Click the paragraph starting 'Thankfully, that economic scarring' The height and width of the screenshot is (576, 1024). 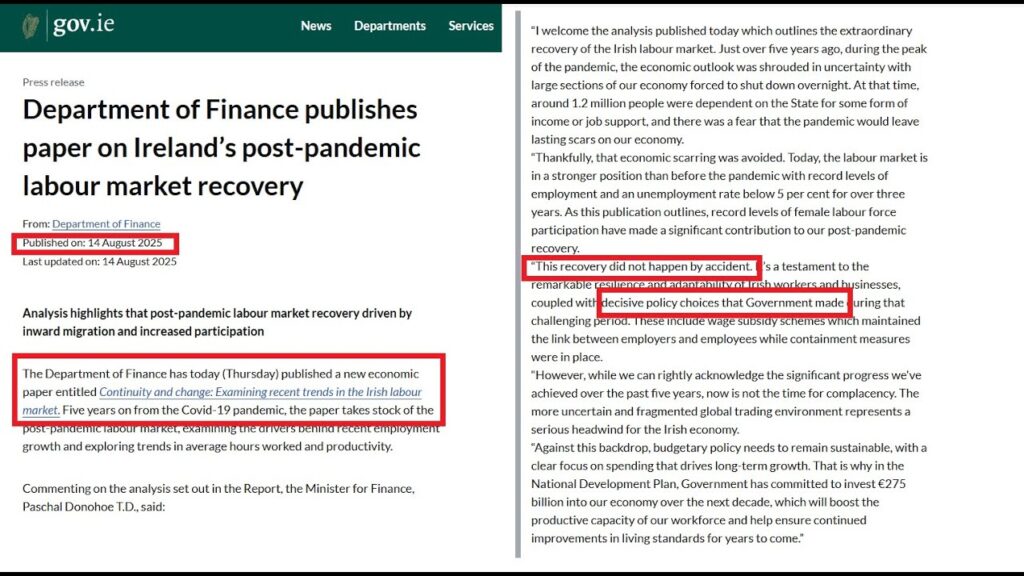[x=730, y=202]
